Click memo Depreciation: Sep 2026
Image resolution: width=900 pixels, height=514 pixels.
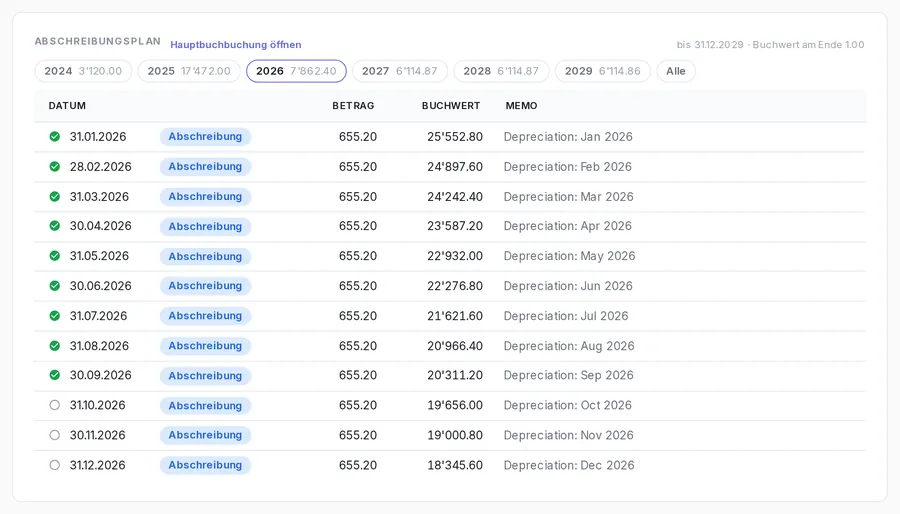569,375
